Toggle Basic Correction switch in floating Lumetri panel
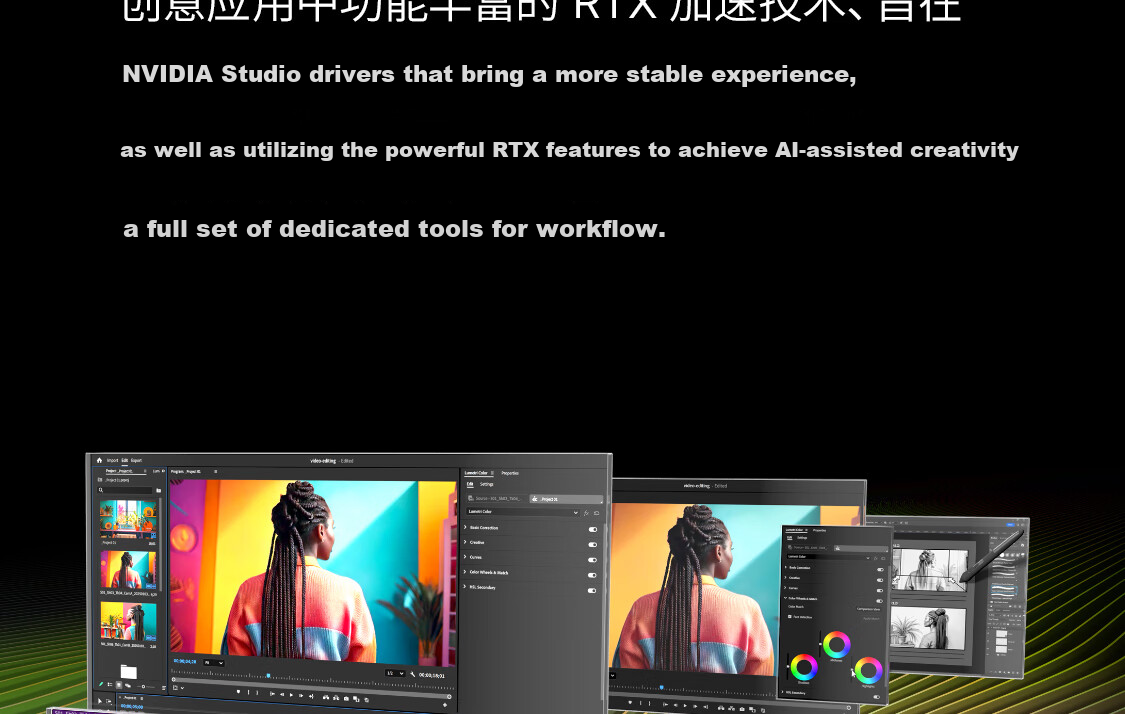1125x714 pixels. point(880,570)
